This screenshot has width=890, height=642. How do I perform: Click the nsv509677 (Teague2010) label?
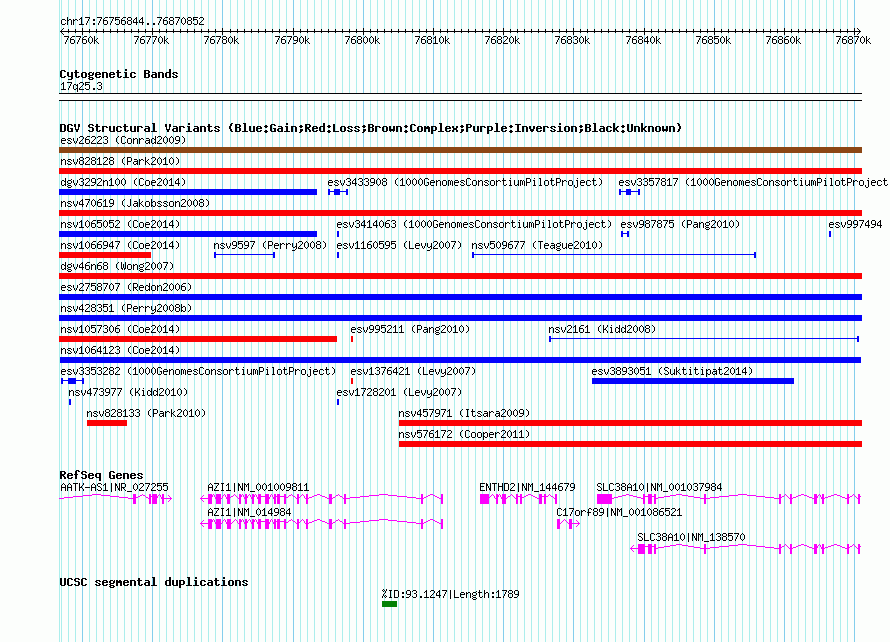point(537,245)
